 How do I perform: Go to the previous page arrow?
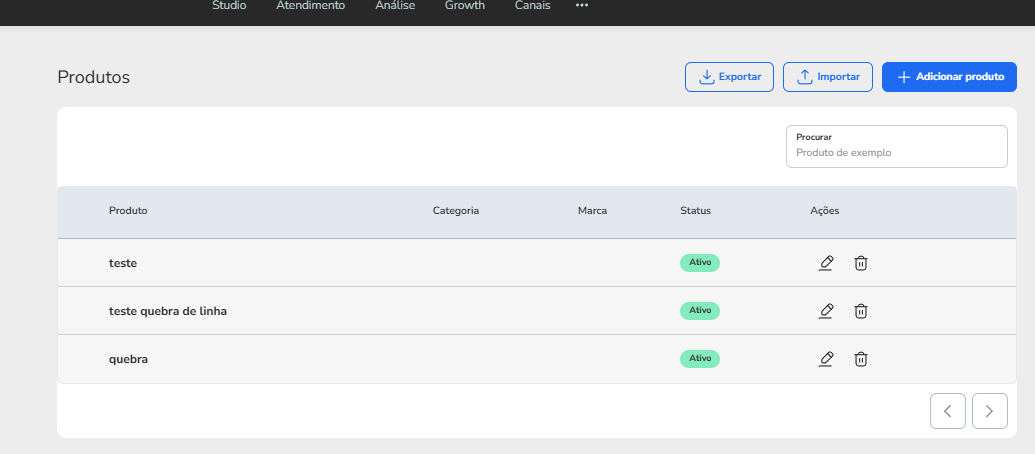[948, 411]
